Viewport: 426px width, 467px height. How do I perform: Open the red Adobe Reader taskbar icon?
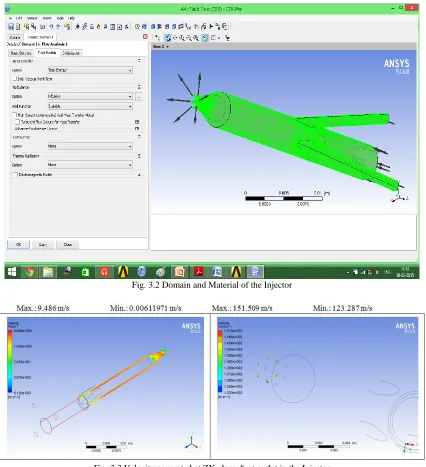pyautogui.click(x=199, y=272)
